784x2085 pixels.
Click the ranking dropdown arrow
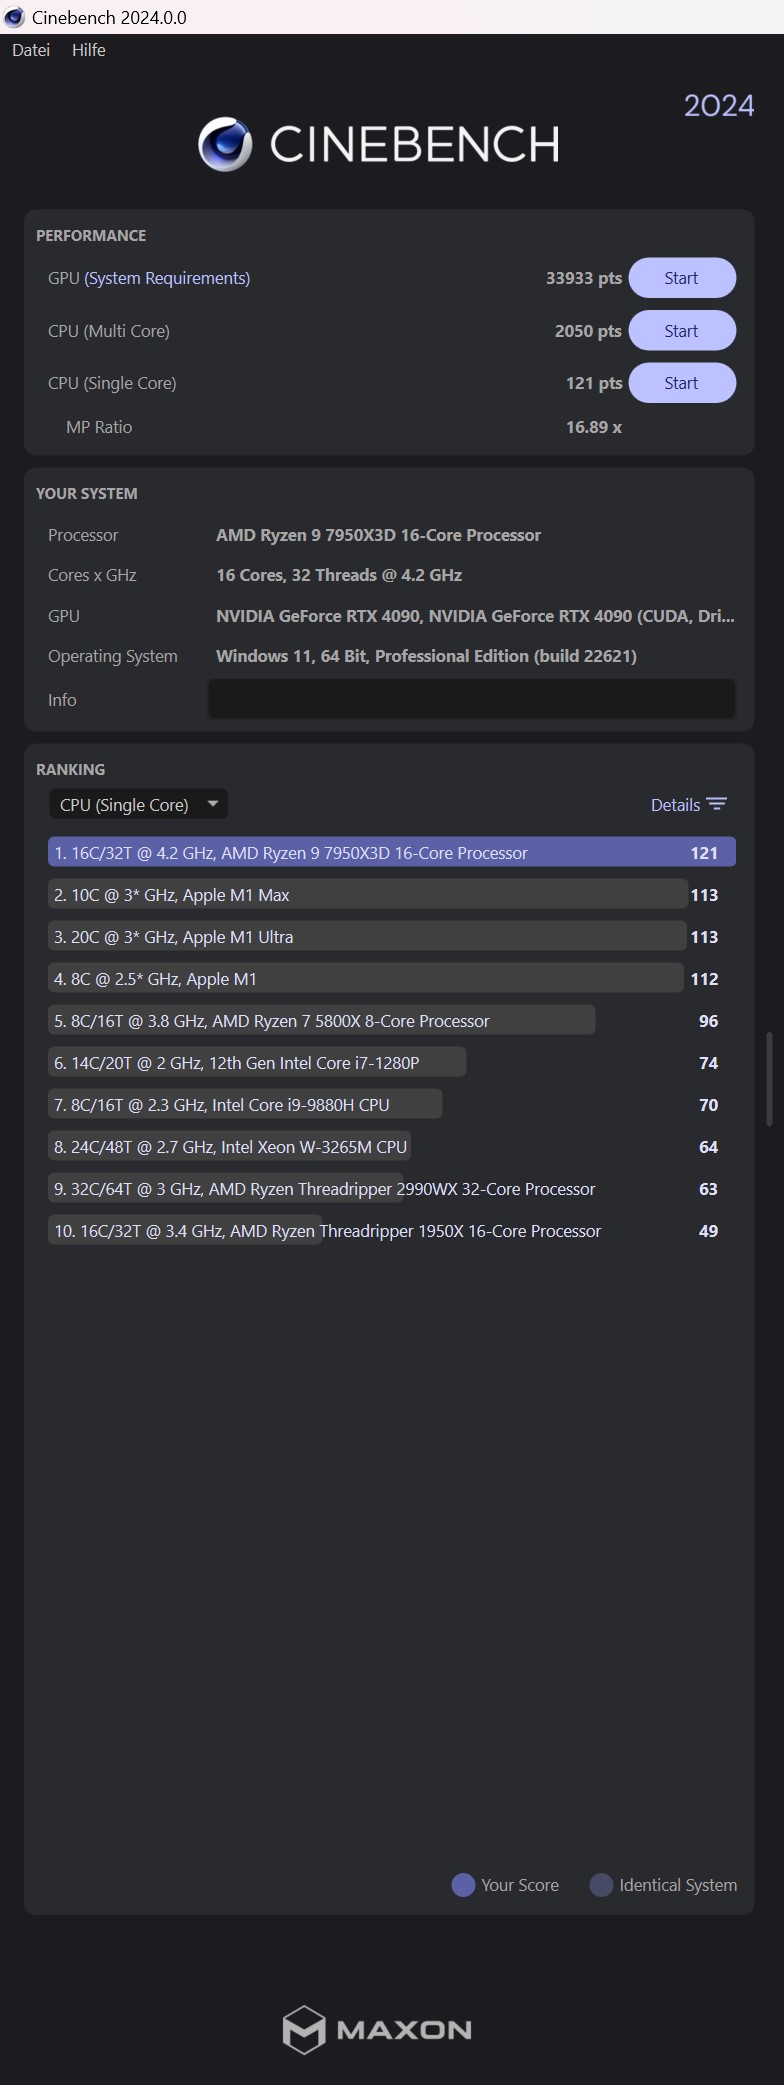tap(212, 804)
